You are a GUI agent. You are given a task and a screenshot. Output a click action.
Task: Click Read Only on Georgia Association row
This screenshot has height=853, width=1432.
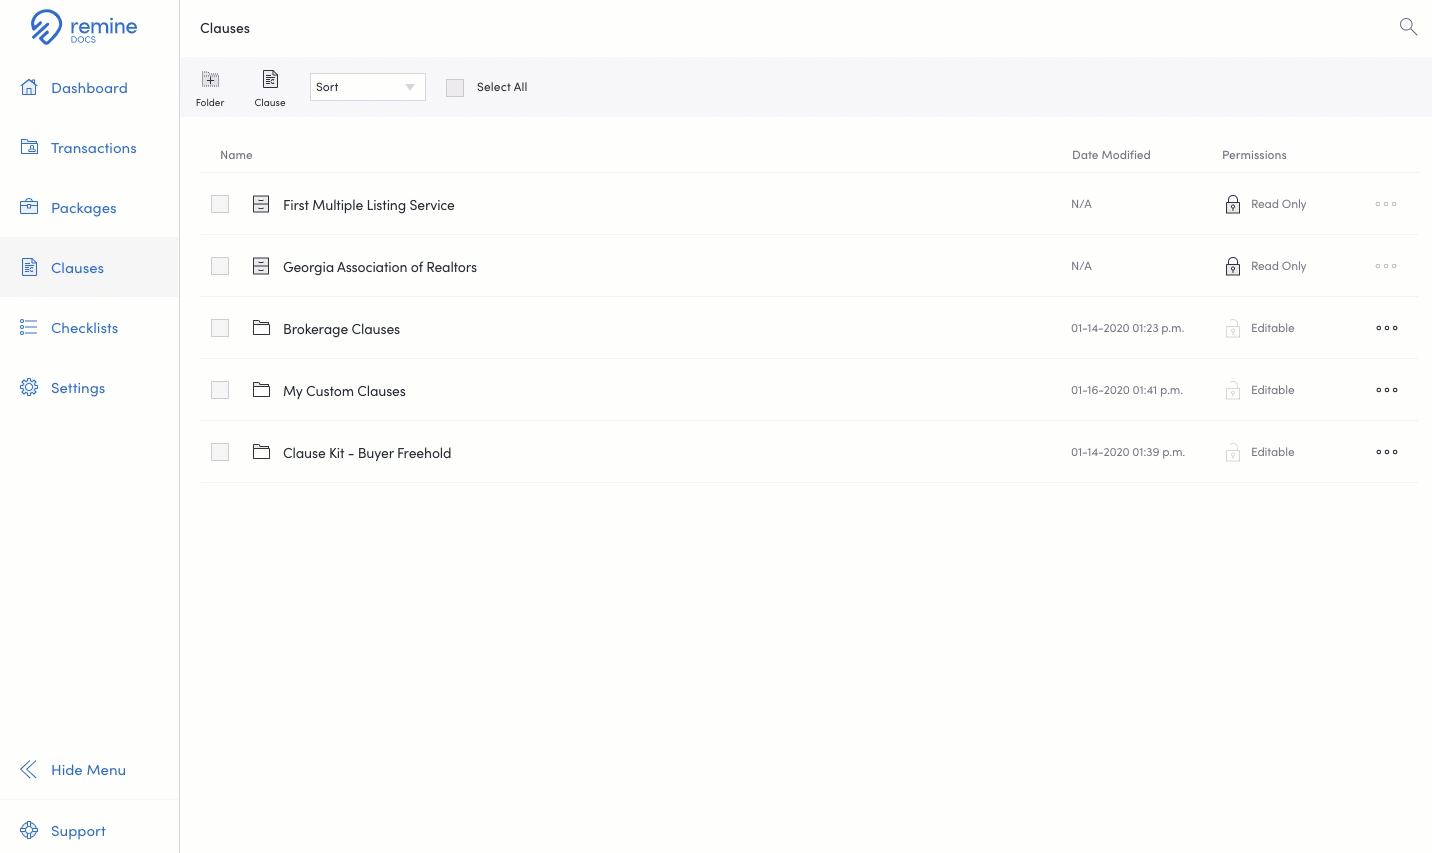click(x=1278, y=266)
